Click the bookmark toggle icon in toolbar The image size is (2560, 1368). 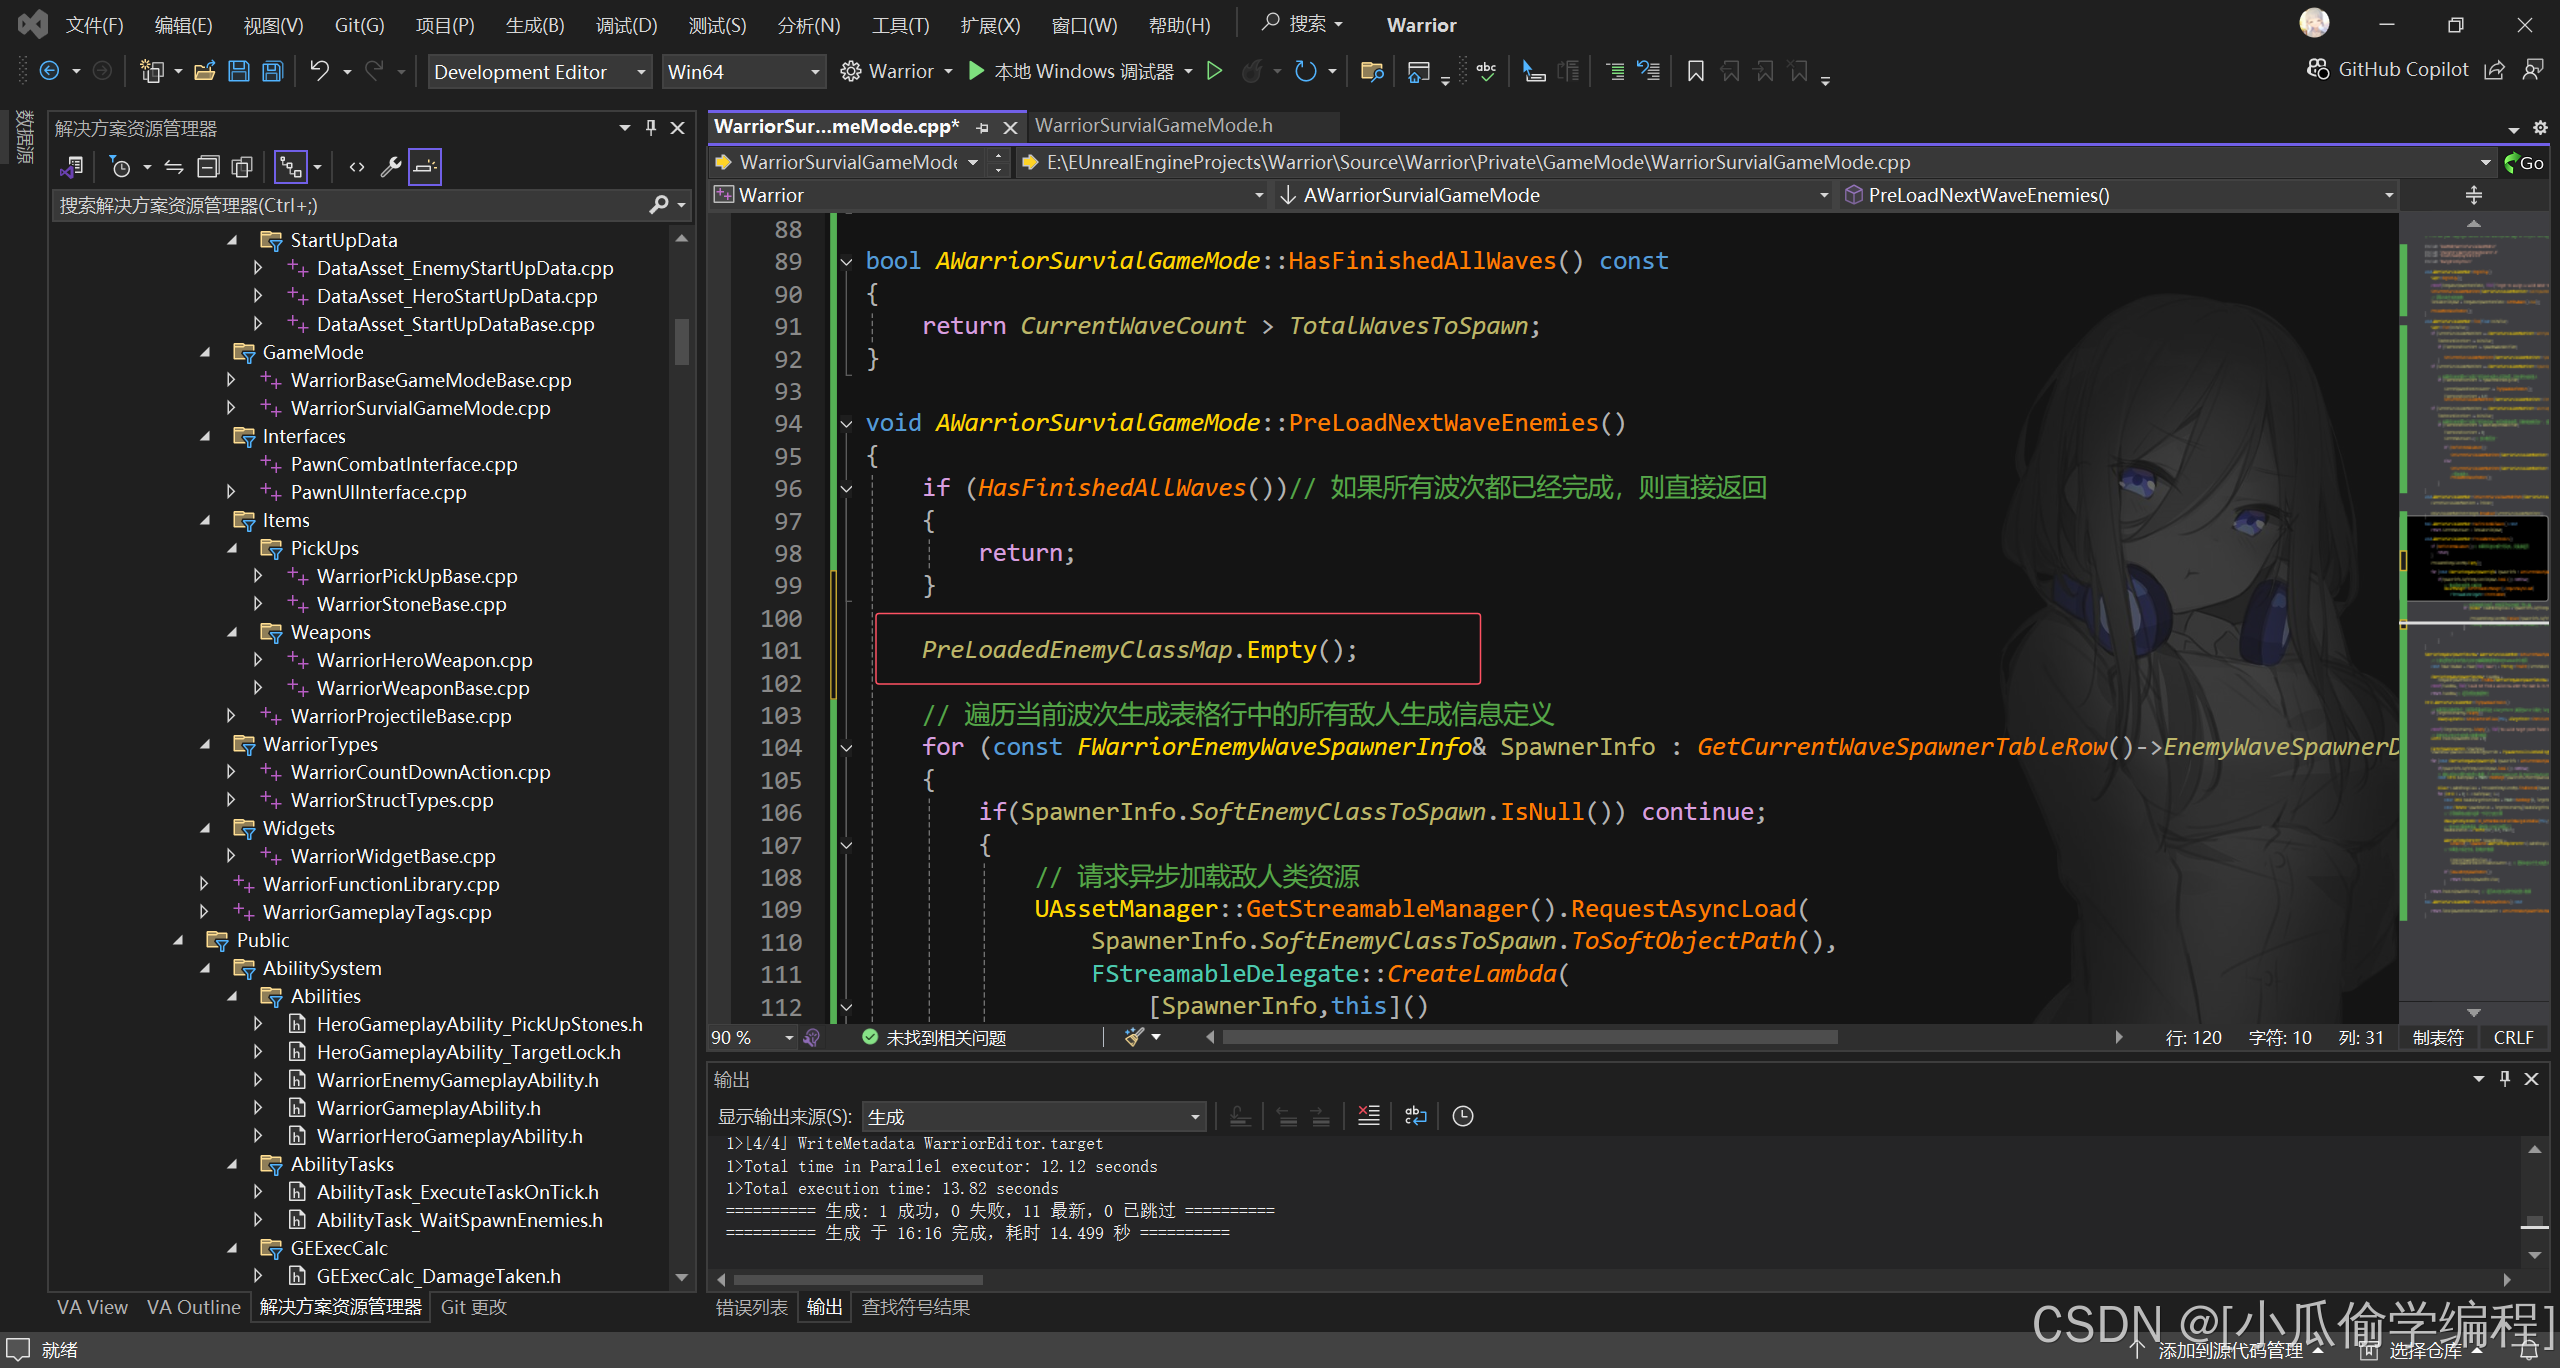1695,71
